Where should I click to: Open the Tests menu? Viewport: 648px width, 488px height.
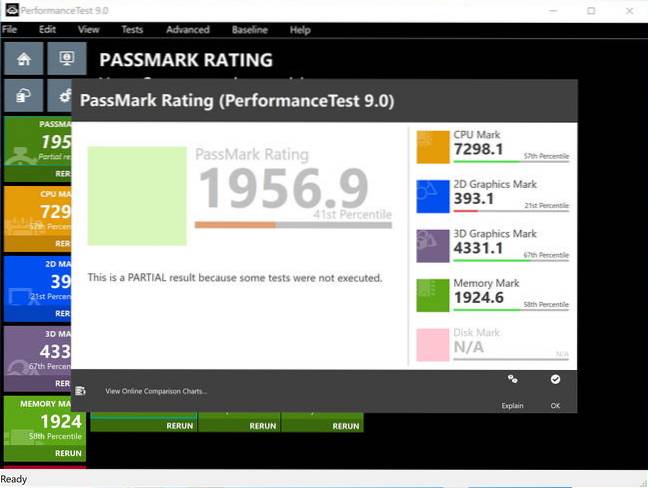click(x=131, y=30)
